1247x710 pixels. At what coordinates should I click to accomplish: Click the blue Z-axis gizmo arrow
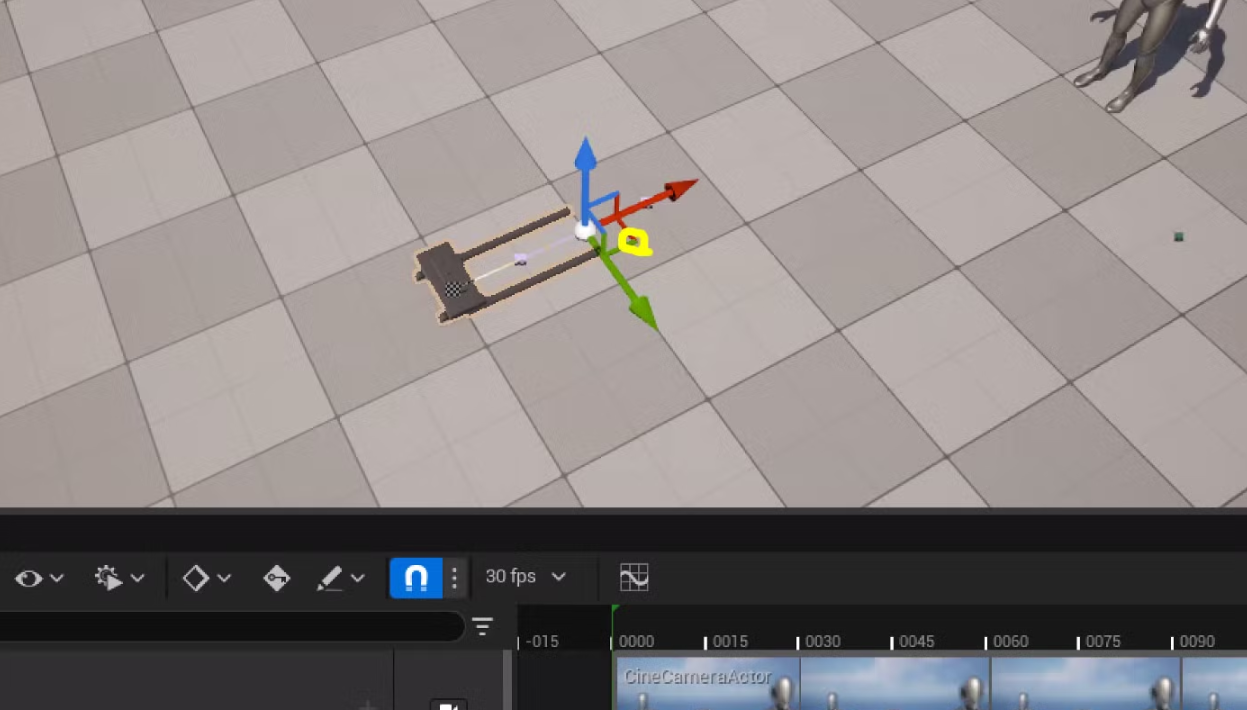[x=586, y=170]
